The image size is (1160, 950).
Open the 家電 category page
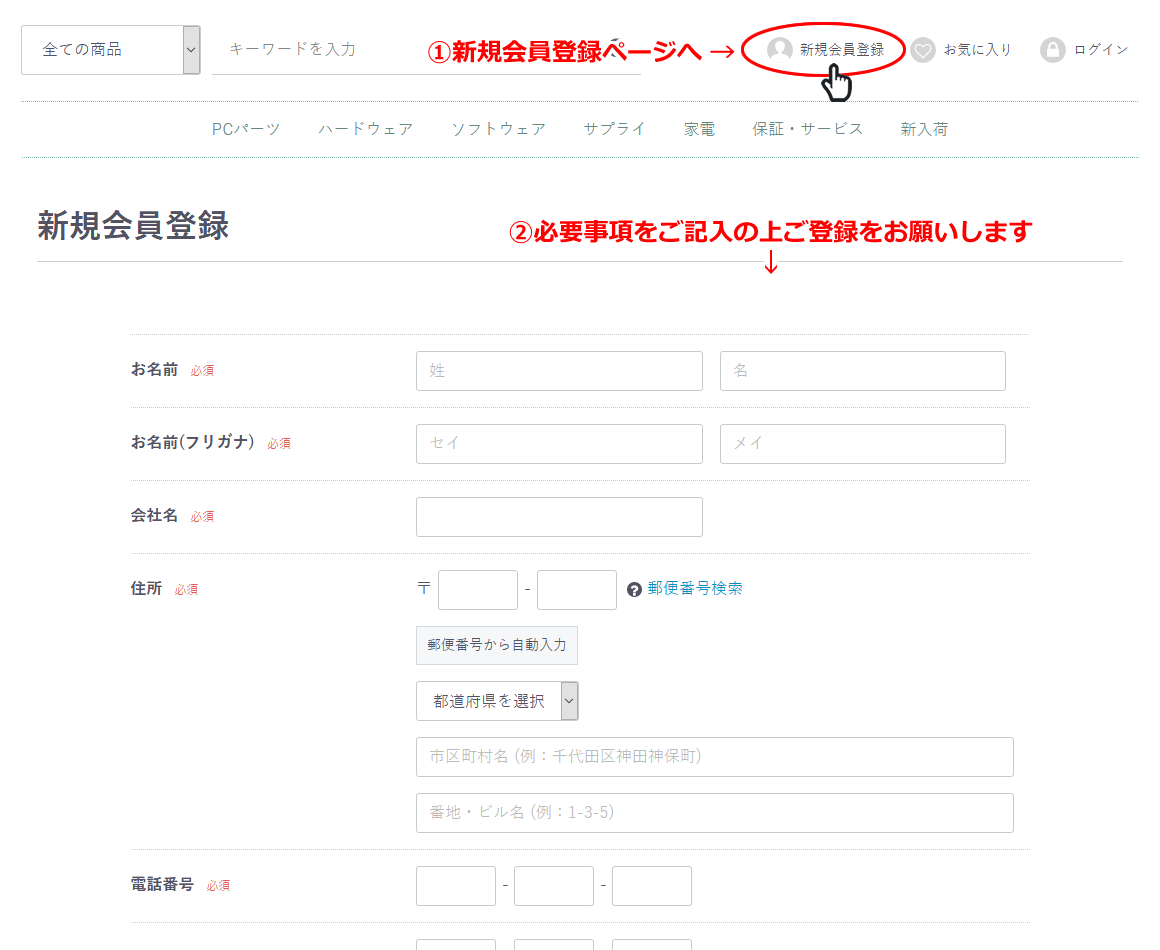699,128
